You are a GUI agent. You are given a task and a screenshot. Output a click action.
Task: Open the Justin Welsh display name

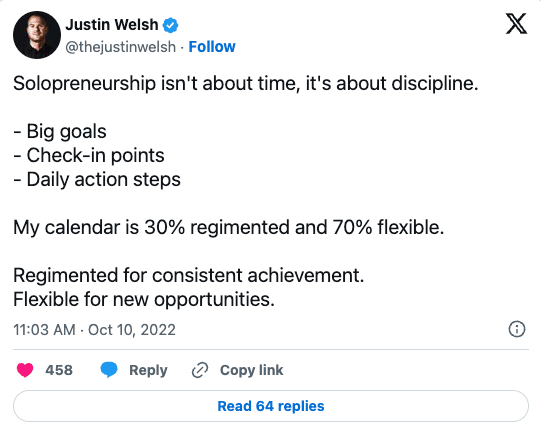(x=112, y=25)
